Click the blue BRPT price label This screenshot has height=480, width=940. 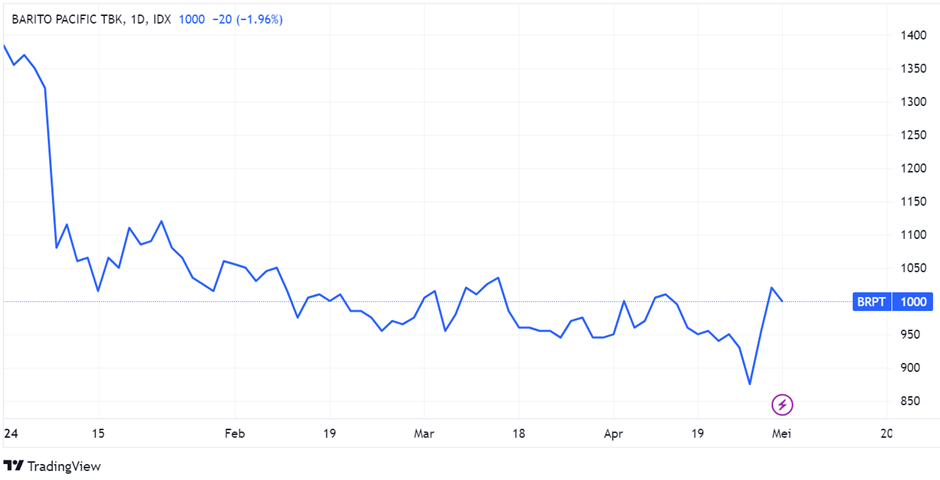click(872, 301)
